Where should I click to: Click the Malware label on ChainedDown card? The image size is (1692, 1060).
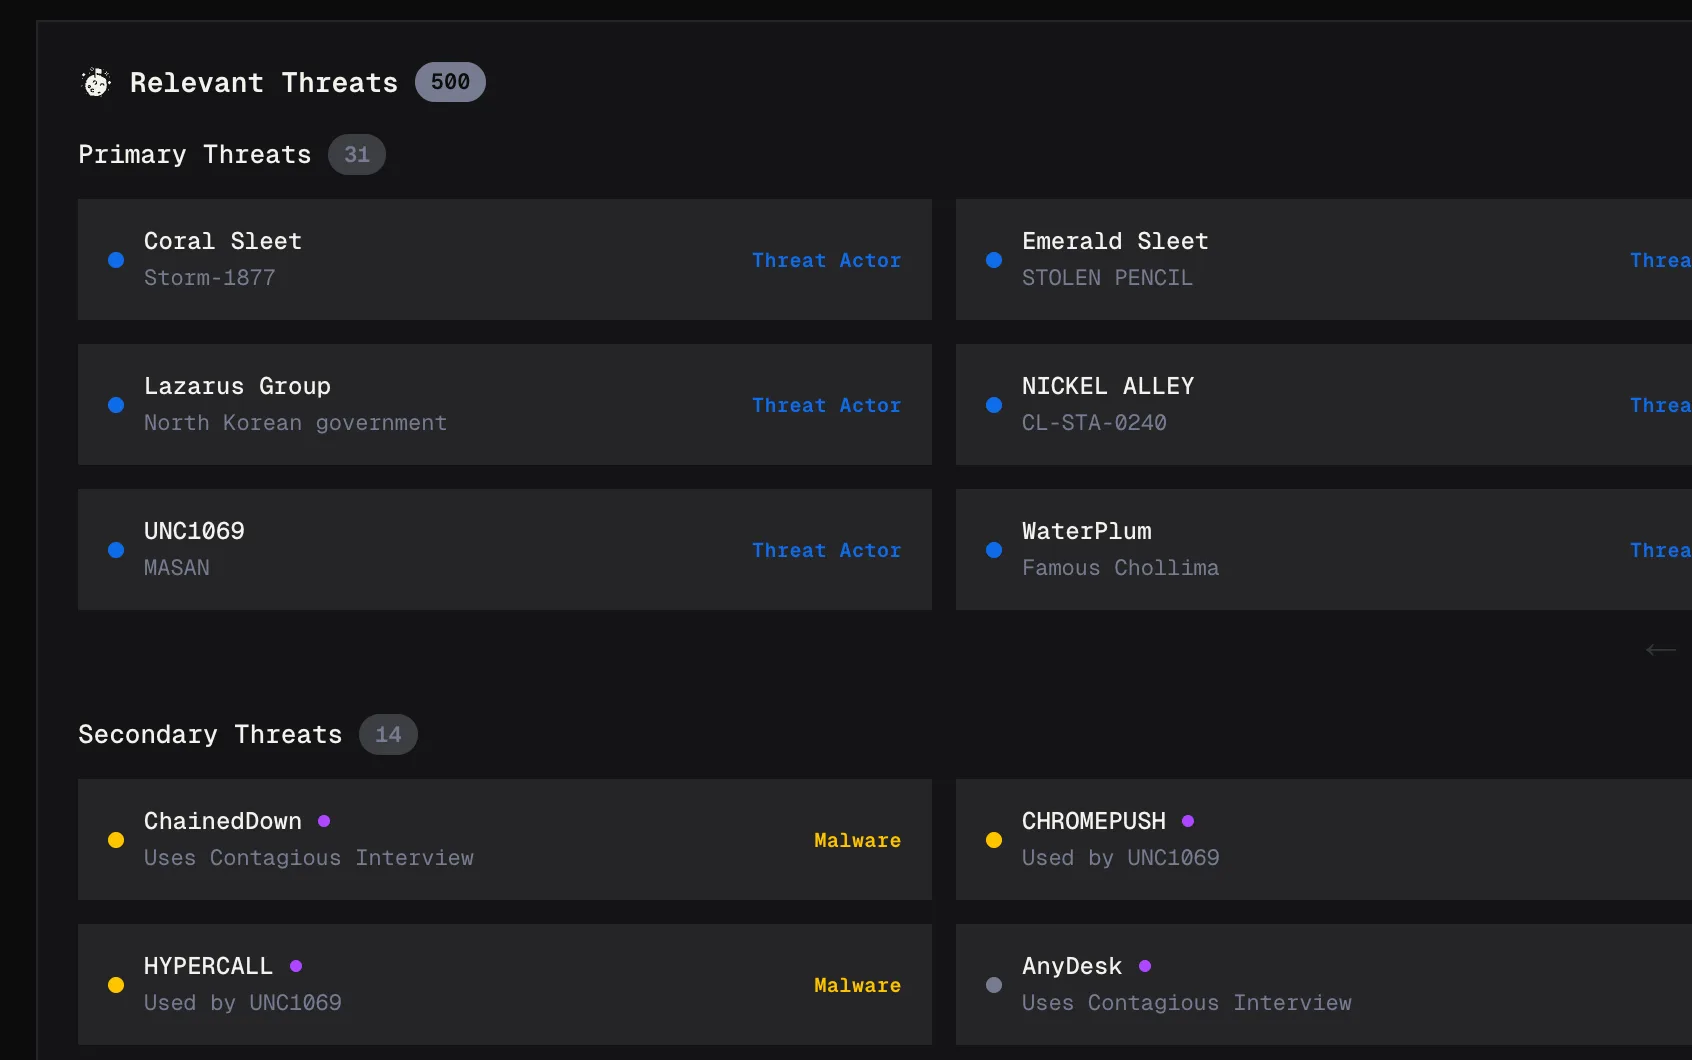pyautogui.click(x=857, y=840)
